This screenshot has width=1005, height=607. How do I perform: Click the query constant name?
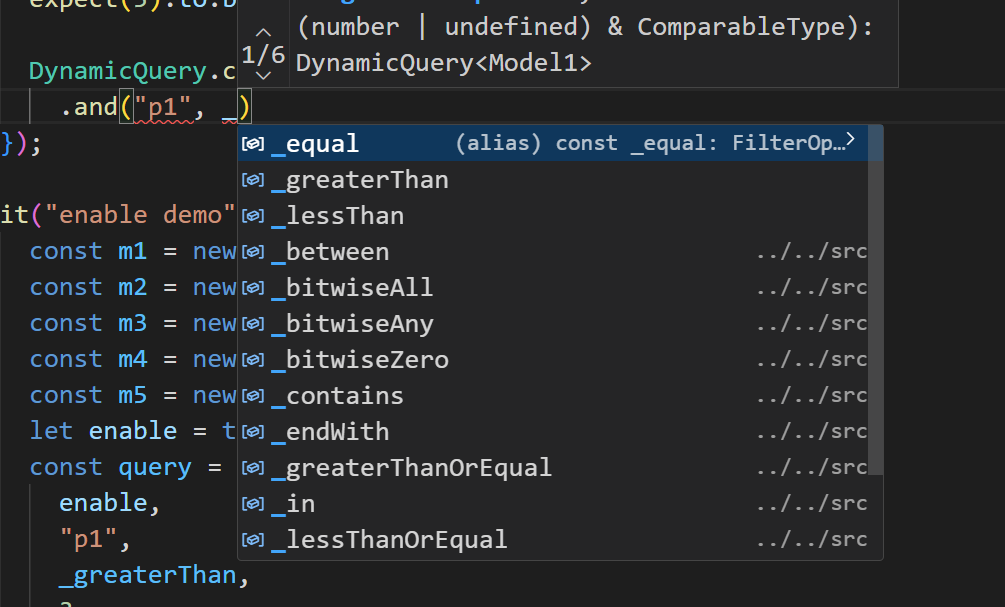point(155,467)
